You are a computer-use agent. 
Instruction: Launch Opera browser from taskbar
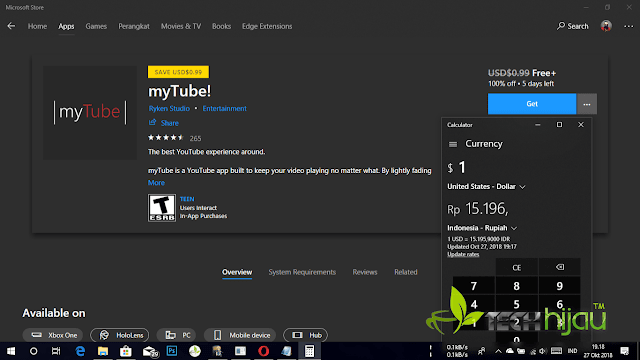click(x=264, y=351)
